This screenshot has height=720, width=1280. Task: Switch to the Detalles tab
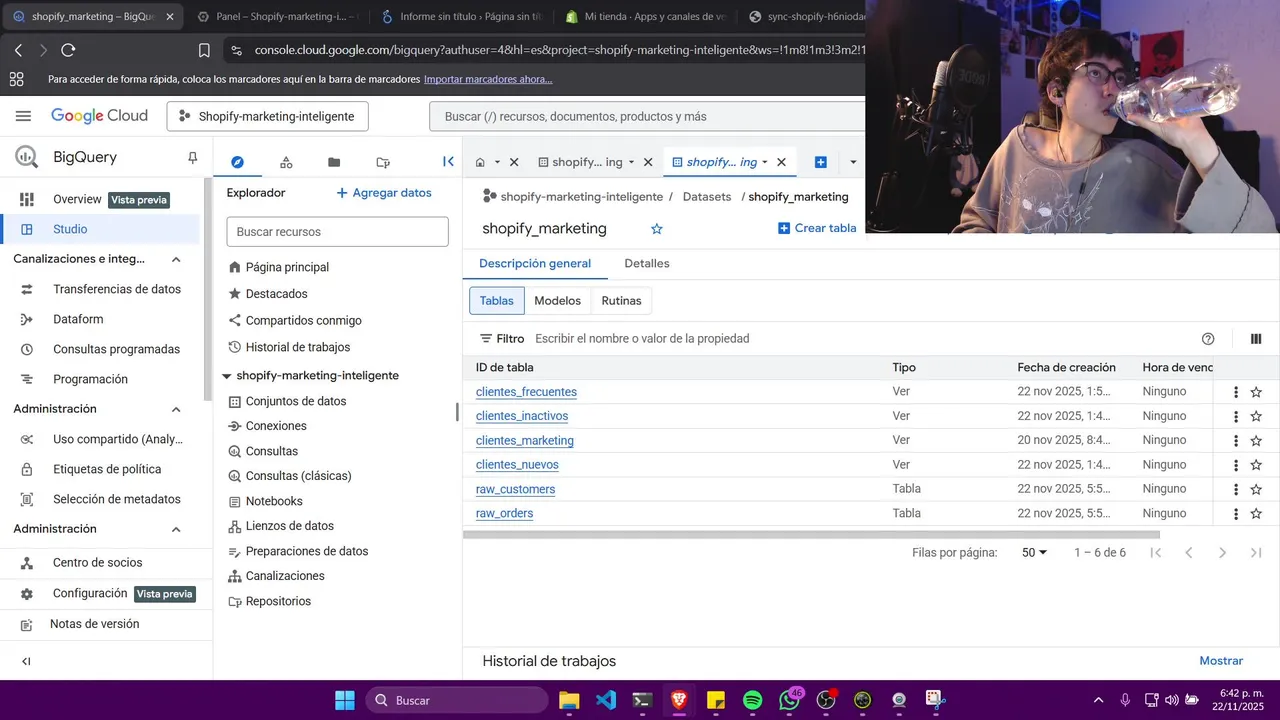click(x=647, y=263)
